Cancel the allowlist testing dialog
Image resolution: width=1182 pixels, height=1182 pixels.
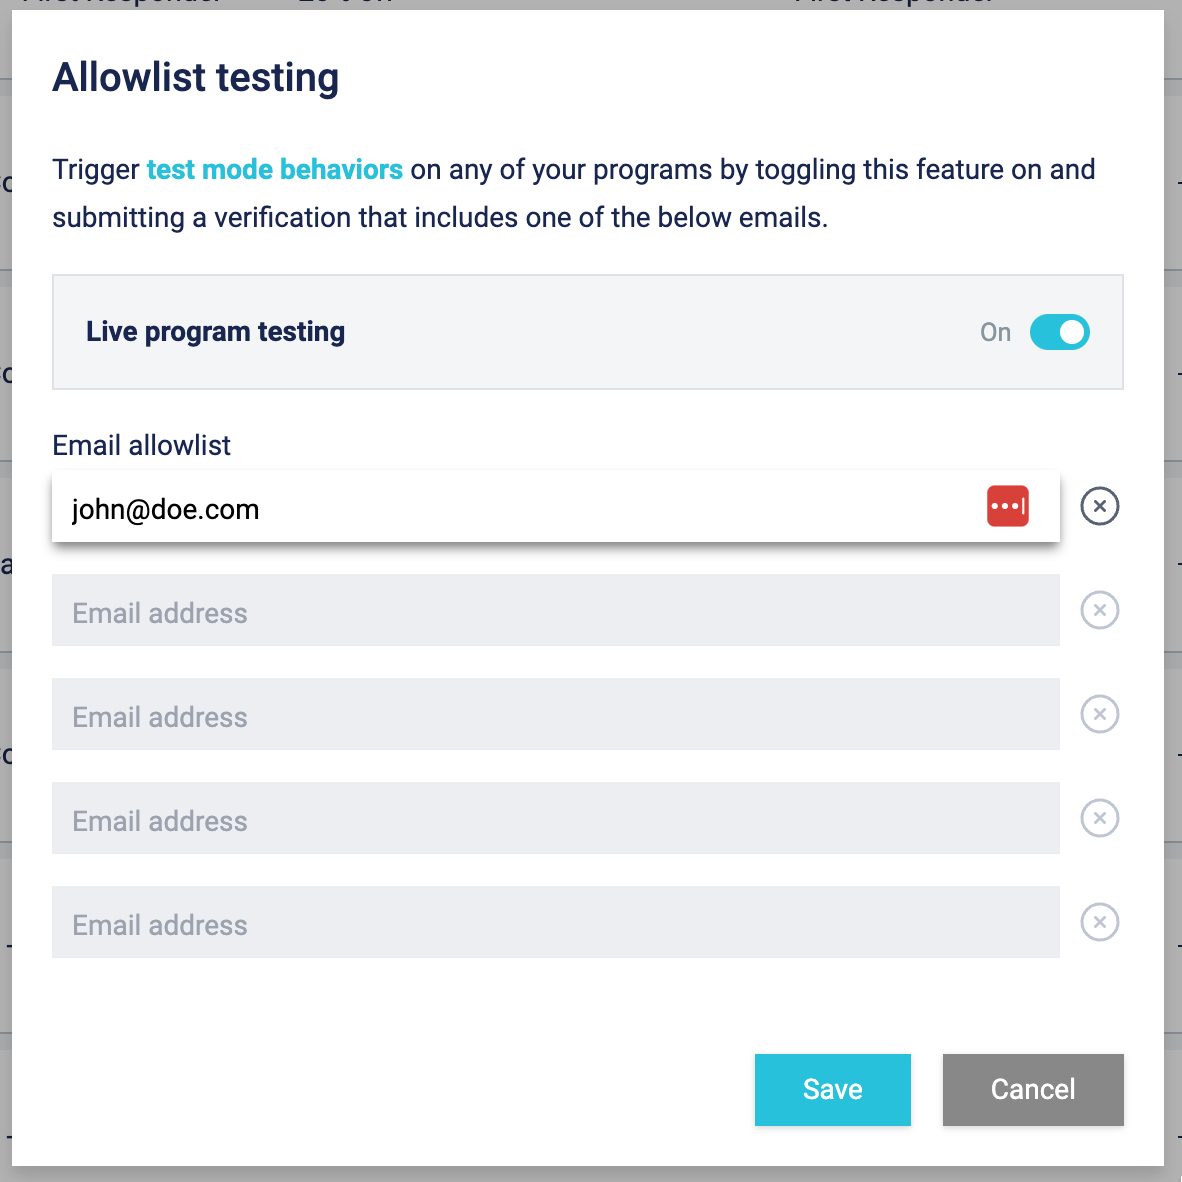(x=1032, y=1089)
